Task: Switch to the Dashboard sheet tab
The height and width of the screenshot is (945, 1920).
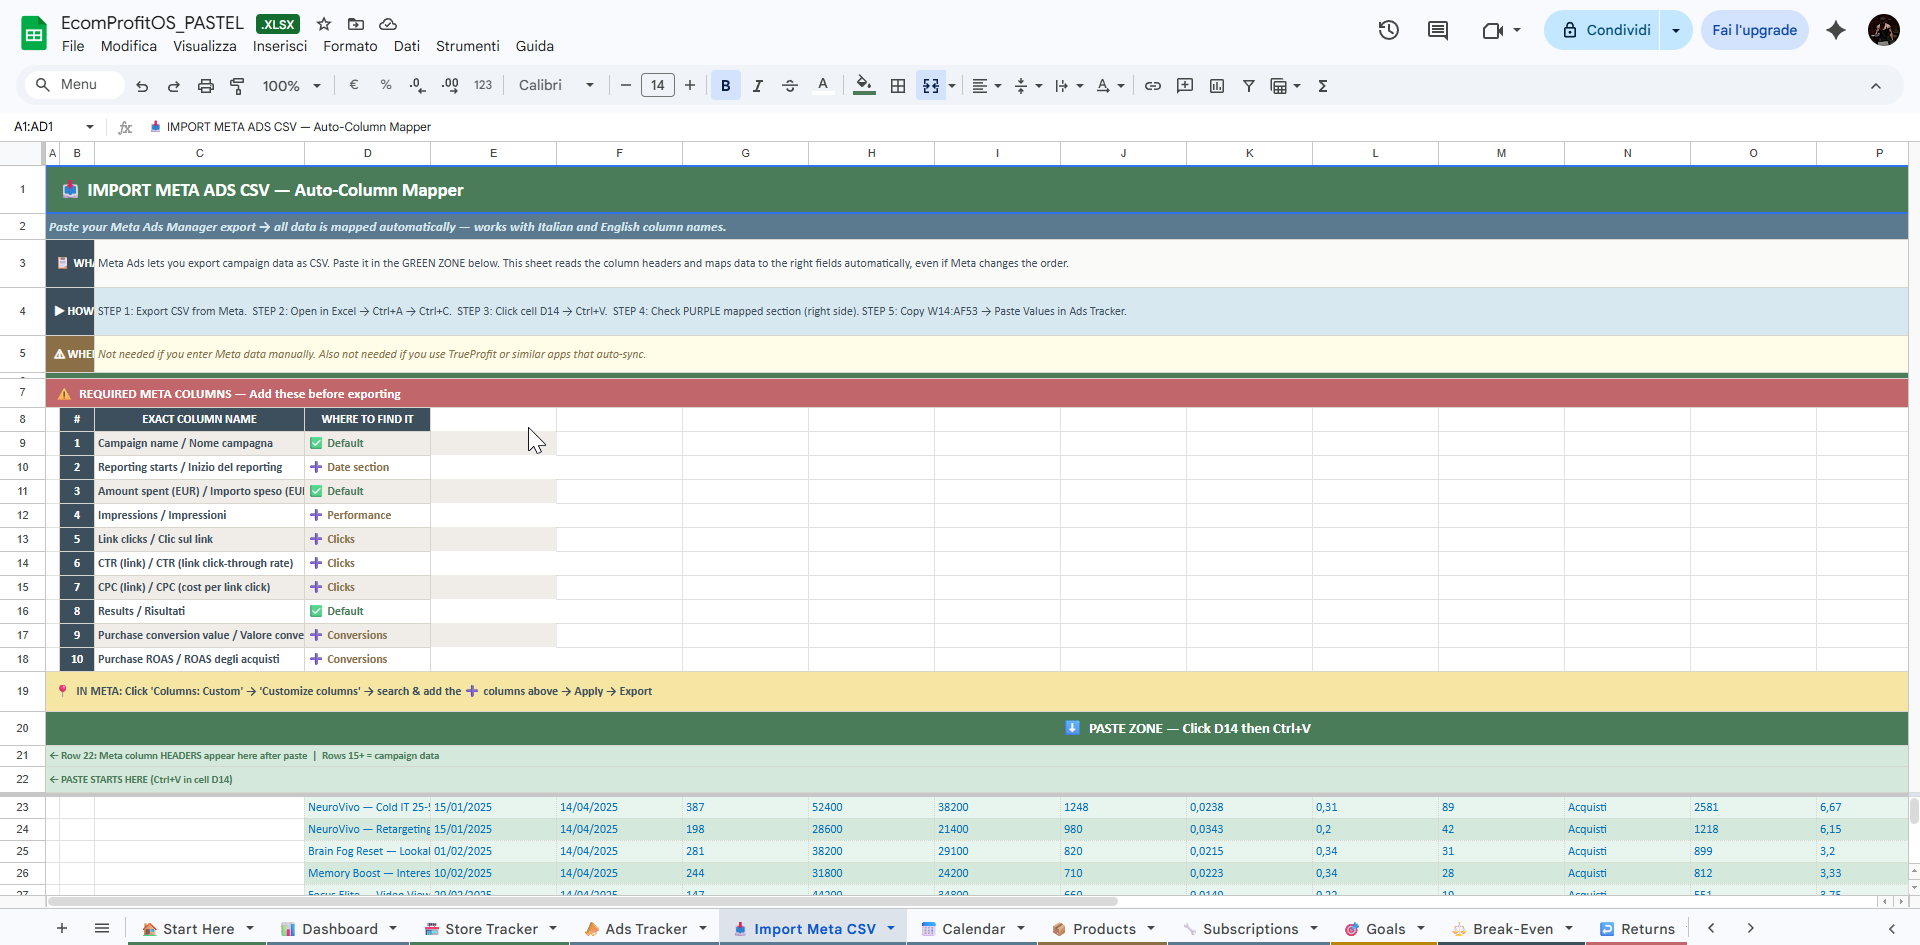Action: pyautogui.click(x=339, y=929)
